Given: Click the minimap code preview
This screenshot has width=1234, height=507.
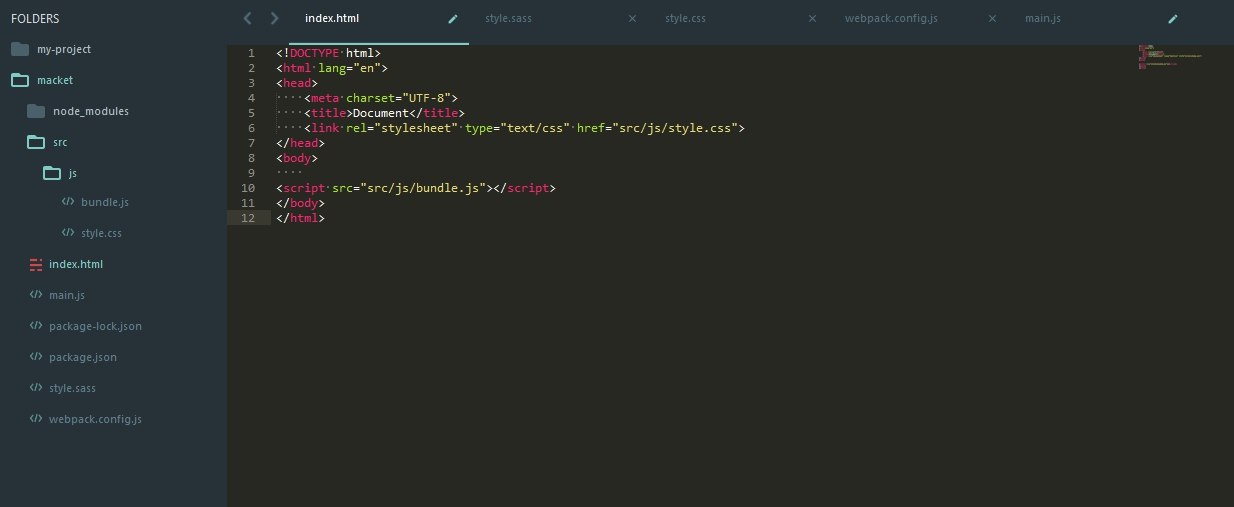Looking at the screenshot, I should pyautogui.click(x=1170, y=57).
